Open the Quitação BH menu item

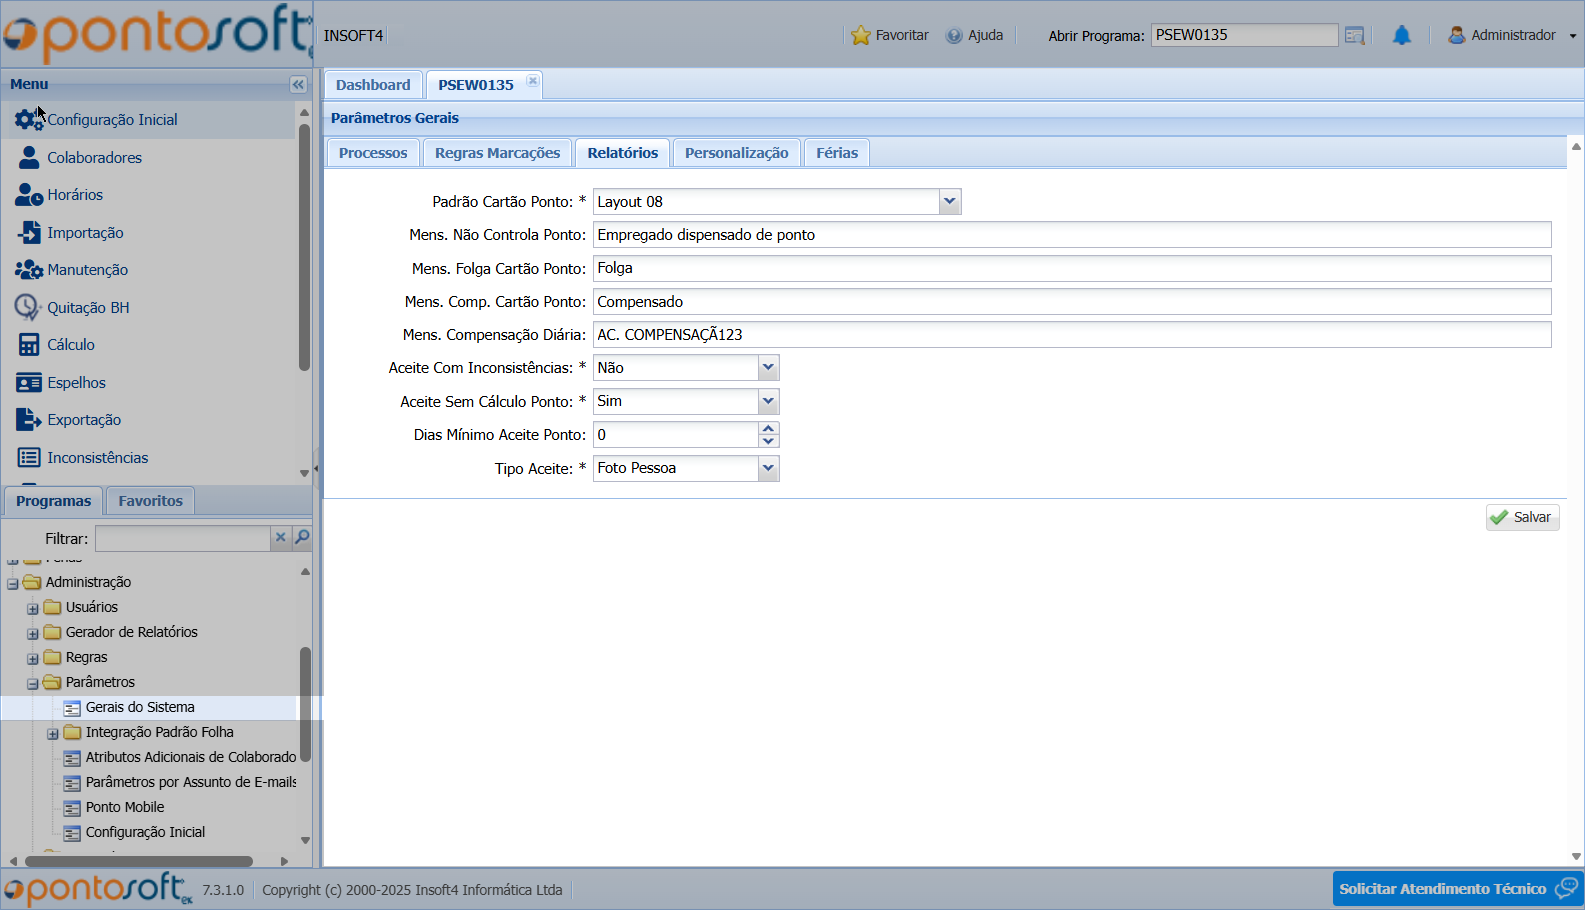[x=88, y=308]
